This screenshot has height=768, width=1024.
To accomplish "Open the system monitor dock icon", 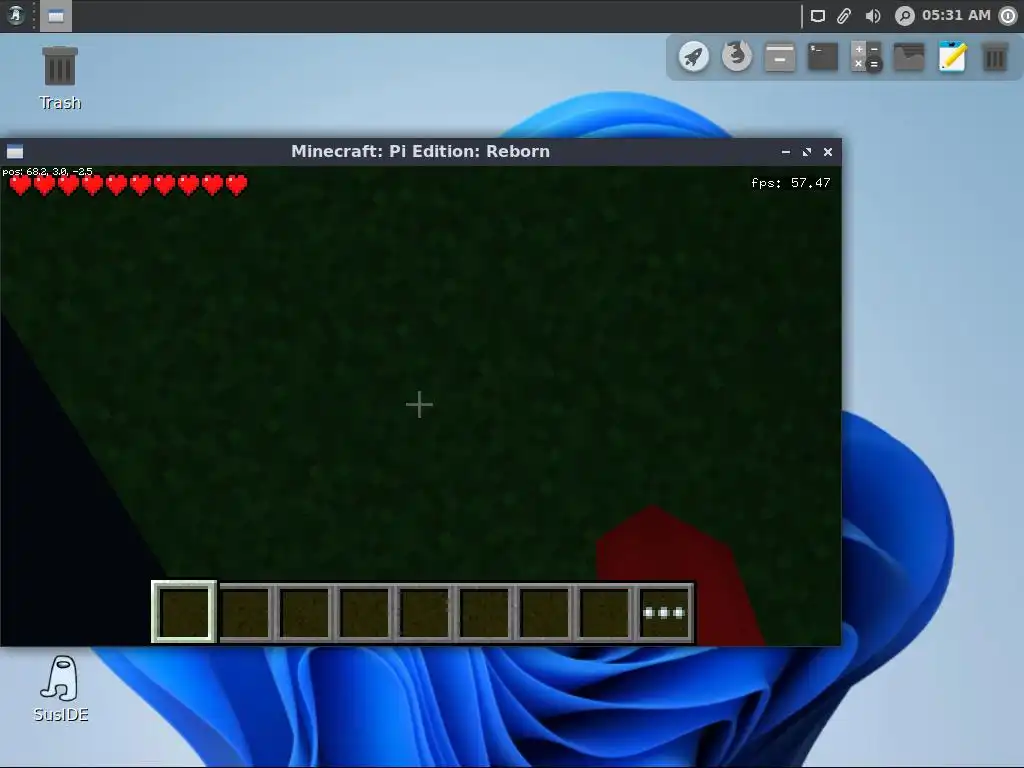I will 909,57.
